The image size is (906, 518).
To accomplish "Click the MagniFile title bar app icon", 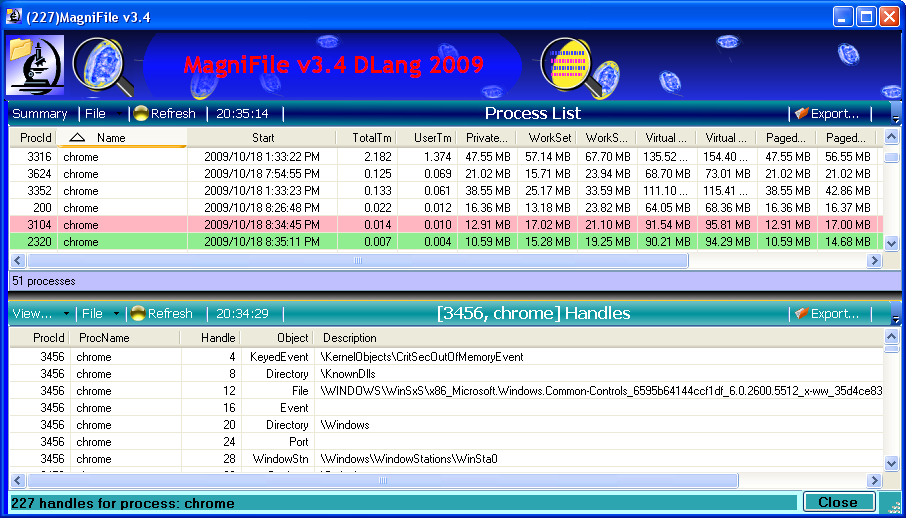I will click(x=13, y=17).
